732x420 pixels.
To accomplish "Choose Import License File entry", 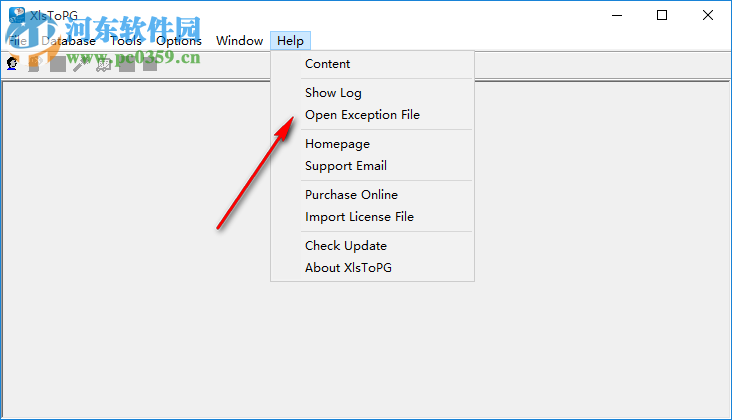I will coord(372,217).
